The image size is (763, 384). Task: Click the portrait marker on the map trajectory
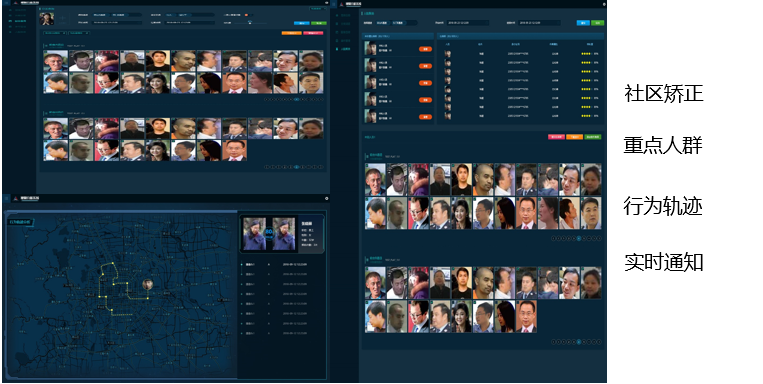(147, 284)
